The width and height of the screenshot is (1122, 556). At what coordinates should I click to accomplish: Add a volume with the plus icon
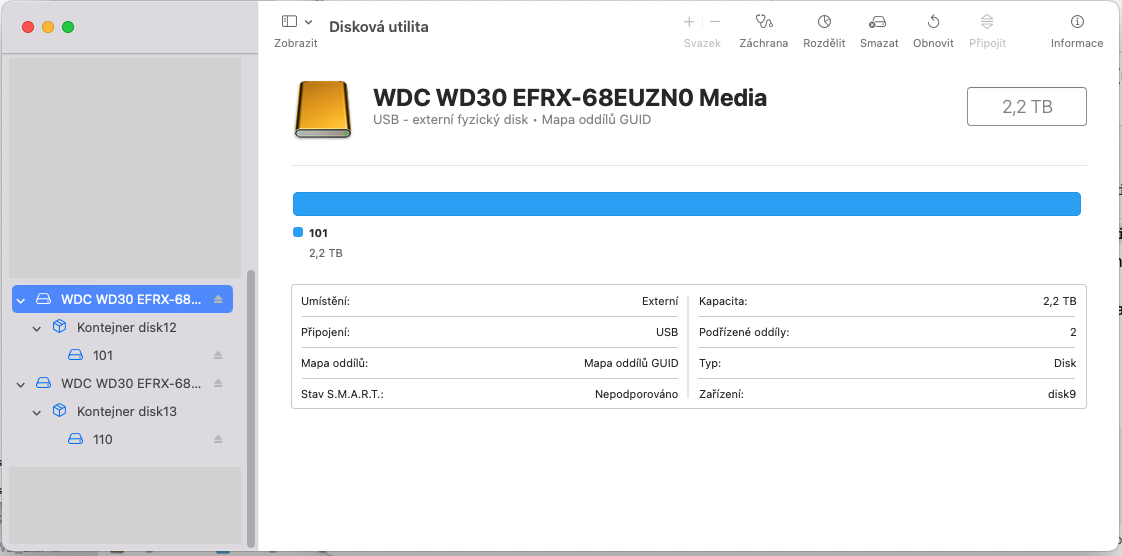click(x=690, y=22)
